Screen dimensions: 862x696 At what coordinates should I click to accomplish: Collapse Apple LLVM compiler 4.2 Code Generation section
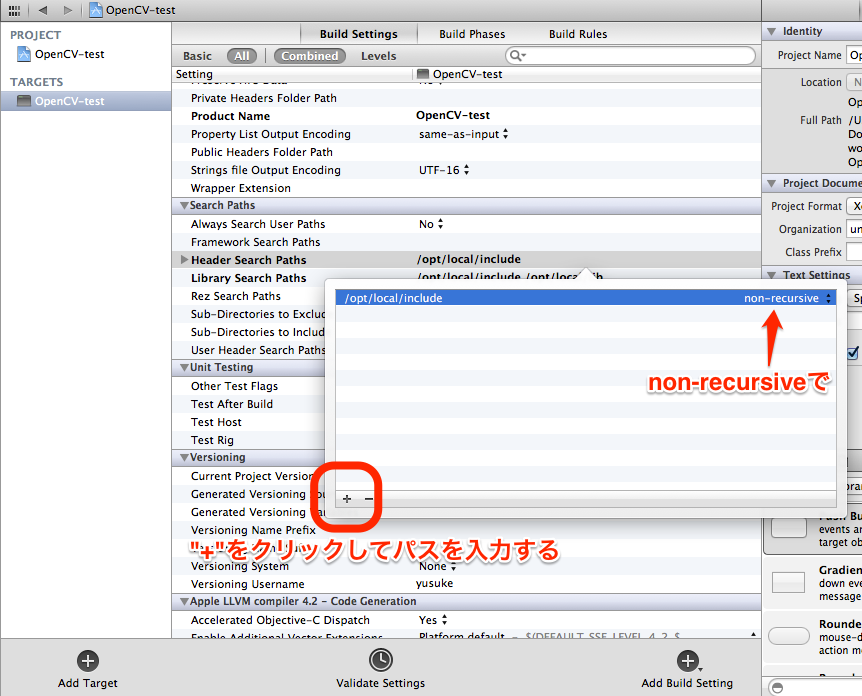(x=184, y=602)
